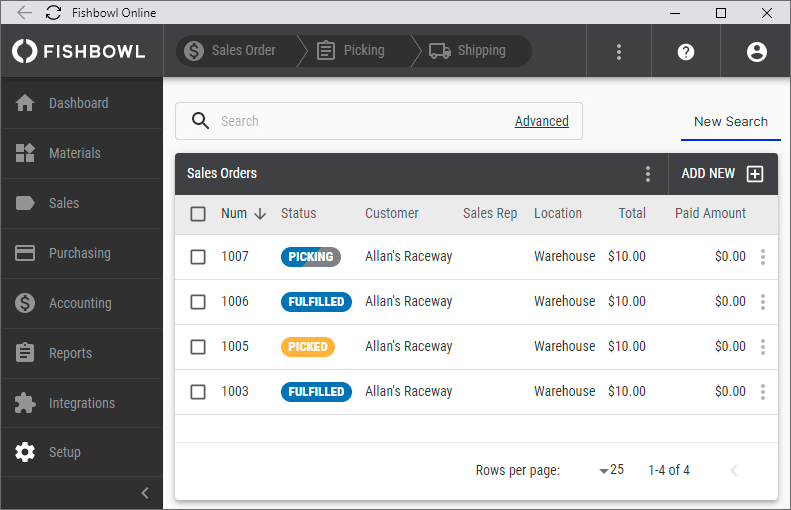Click the magnifying glass search icon
Viewport: 791px width, 510px height.
tap(200, 121)
